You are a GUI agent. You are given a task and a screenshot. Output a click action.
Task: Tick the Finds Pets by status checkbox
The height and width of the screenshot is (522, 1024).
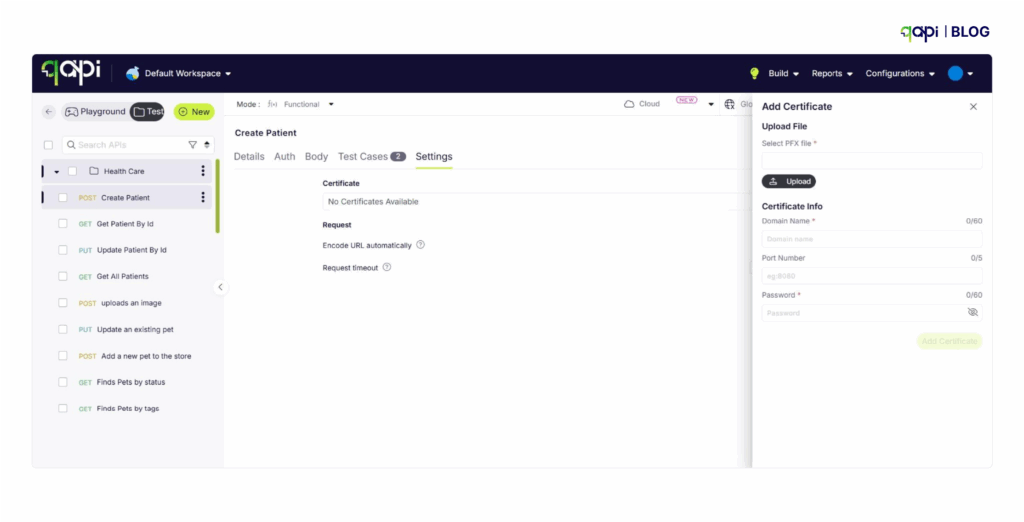pos(63,383)
